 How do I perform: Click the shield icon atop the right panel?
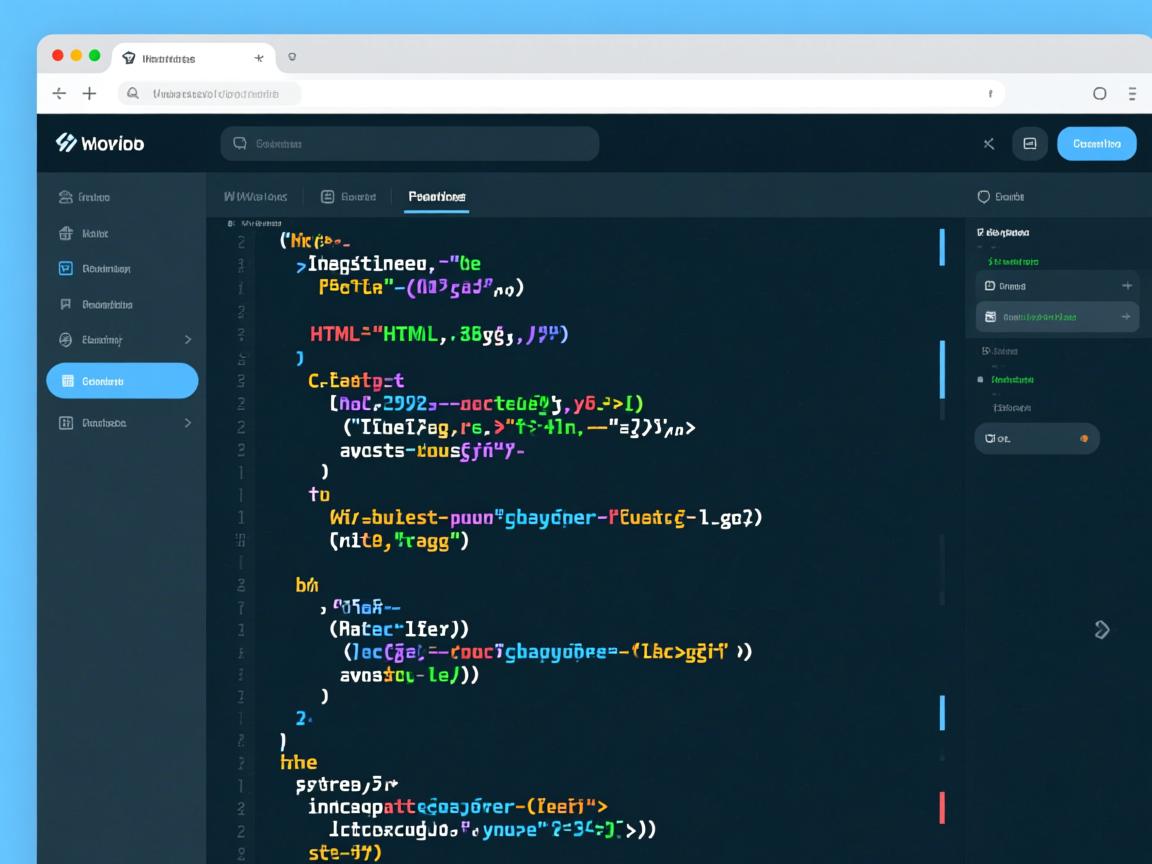pos(983,197)
